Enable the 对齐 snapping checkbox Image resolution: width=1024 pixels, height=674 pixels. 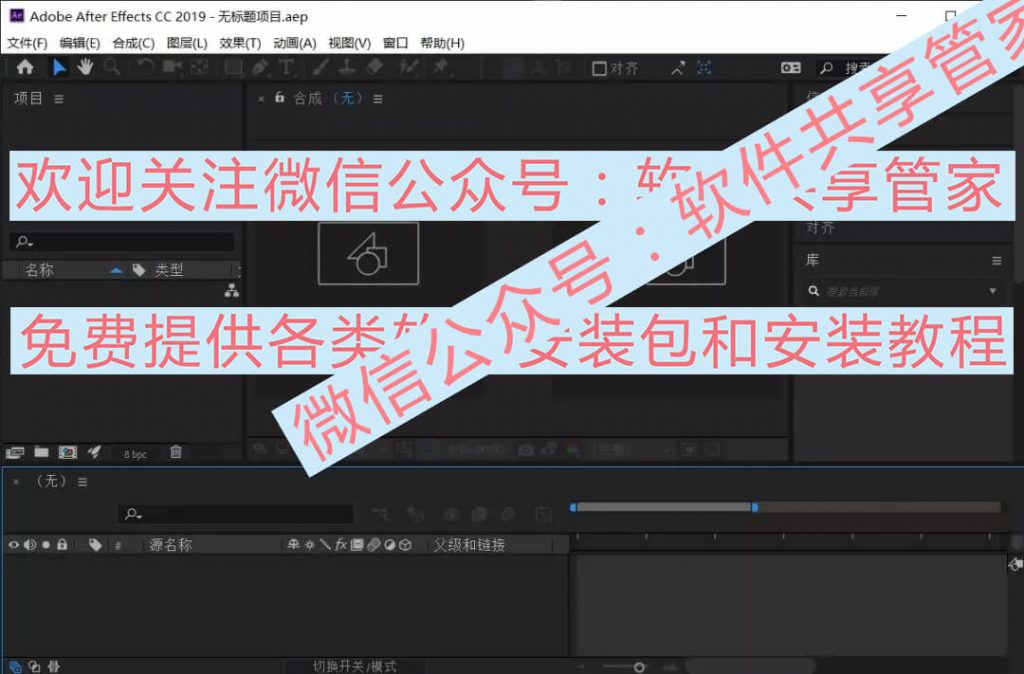click(x=599, y=69)
